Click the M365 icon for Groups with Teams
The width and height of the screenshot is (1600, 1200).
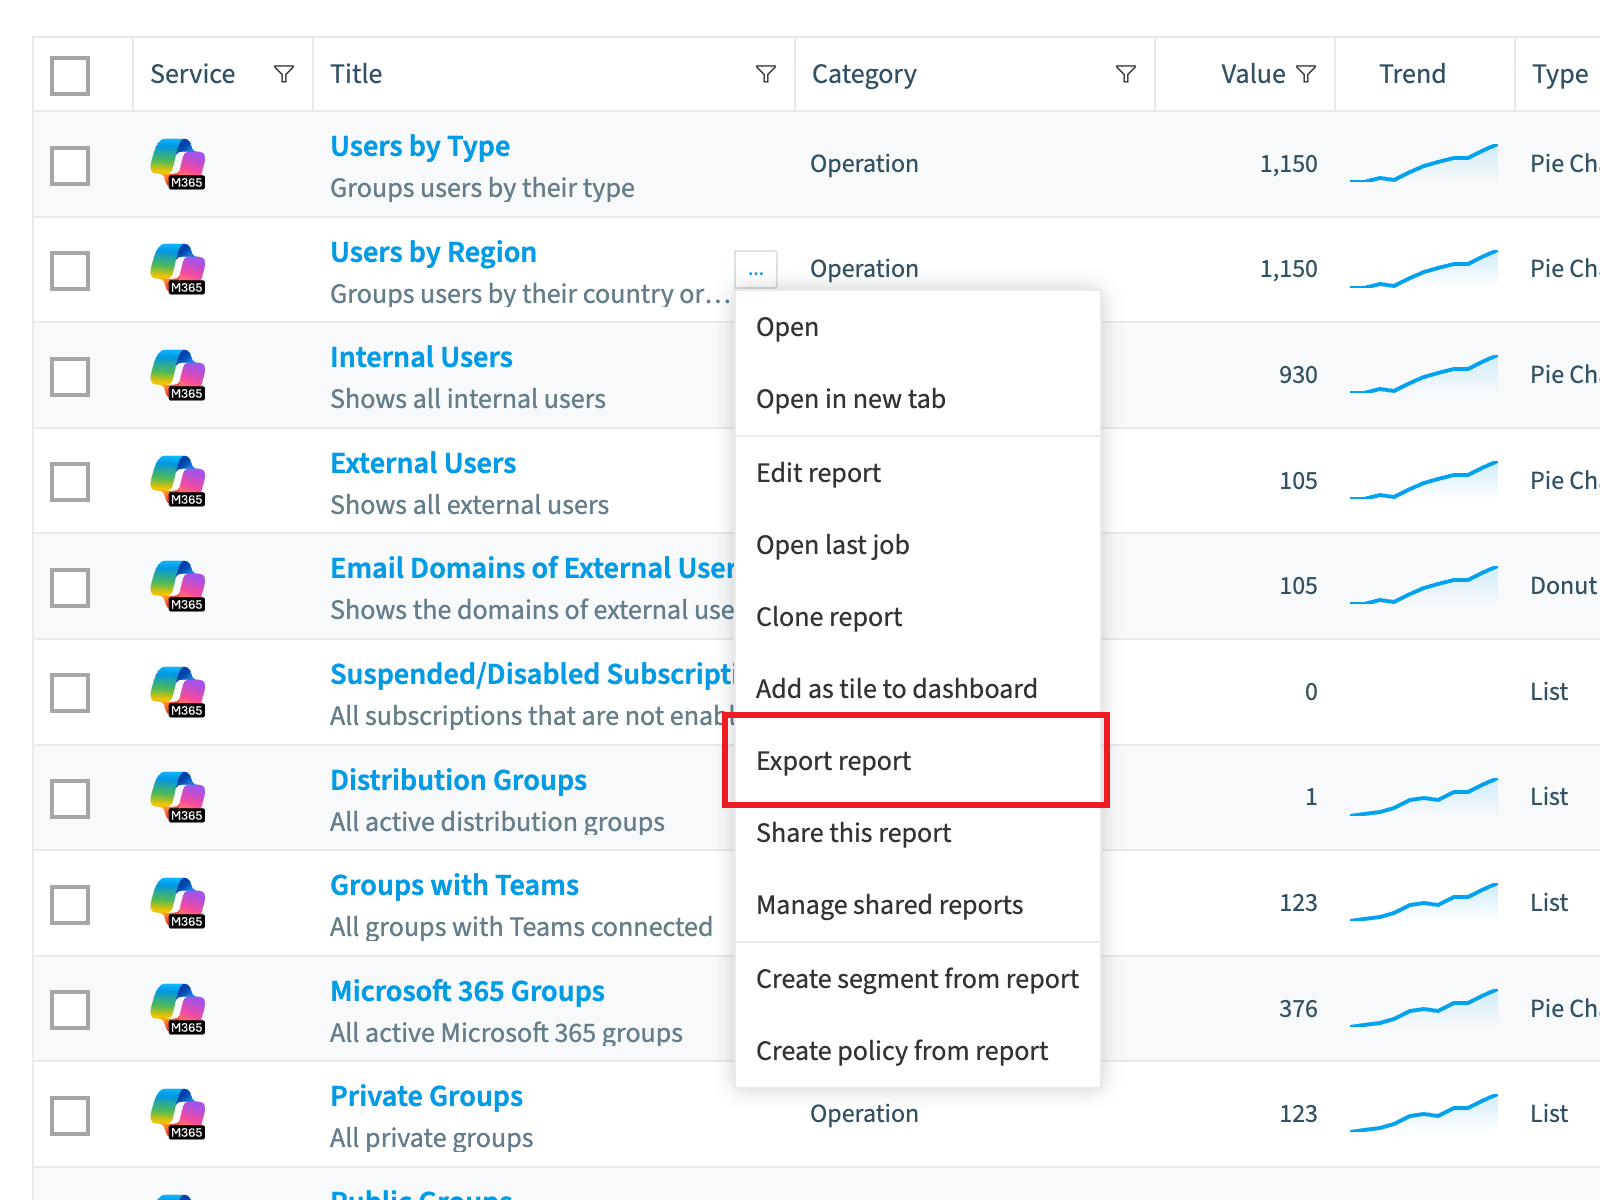click(178, 903)
